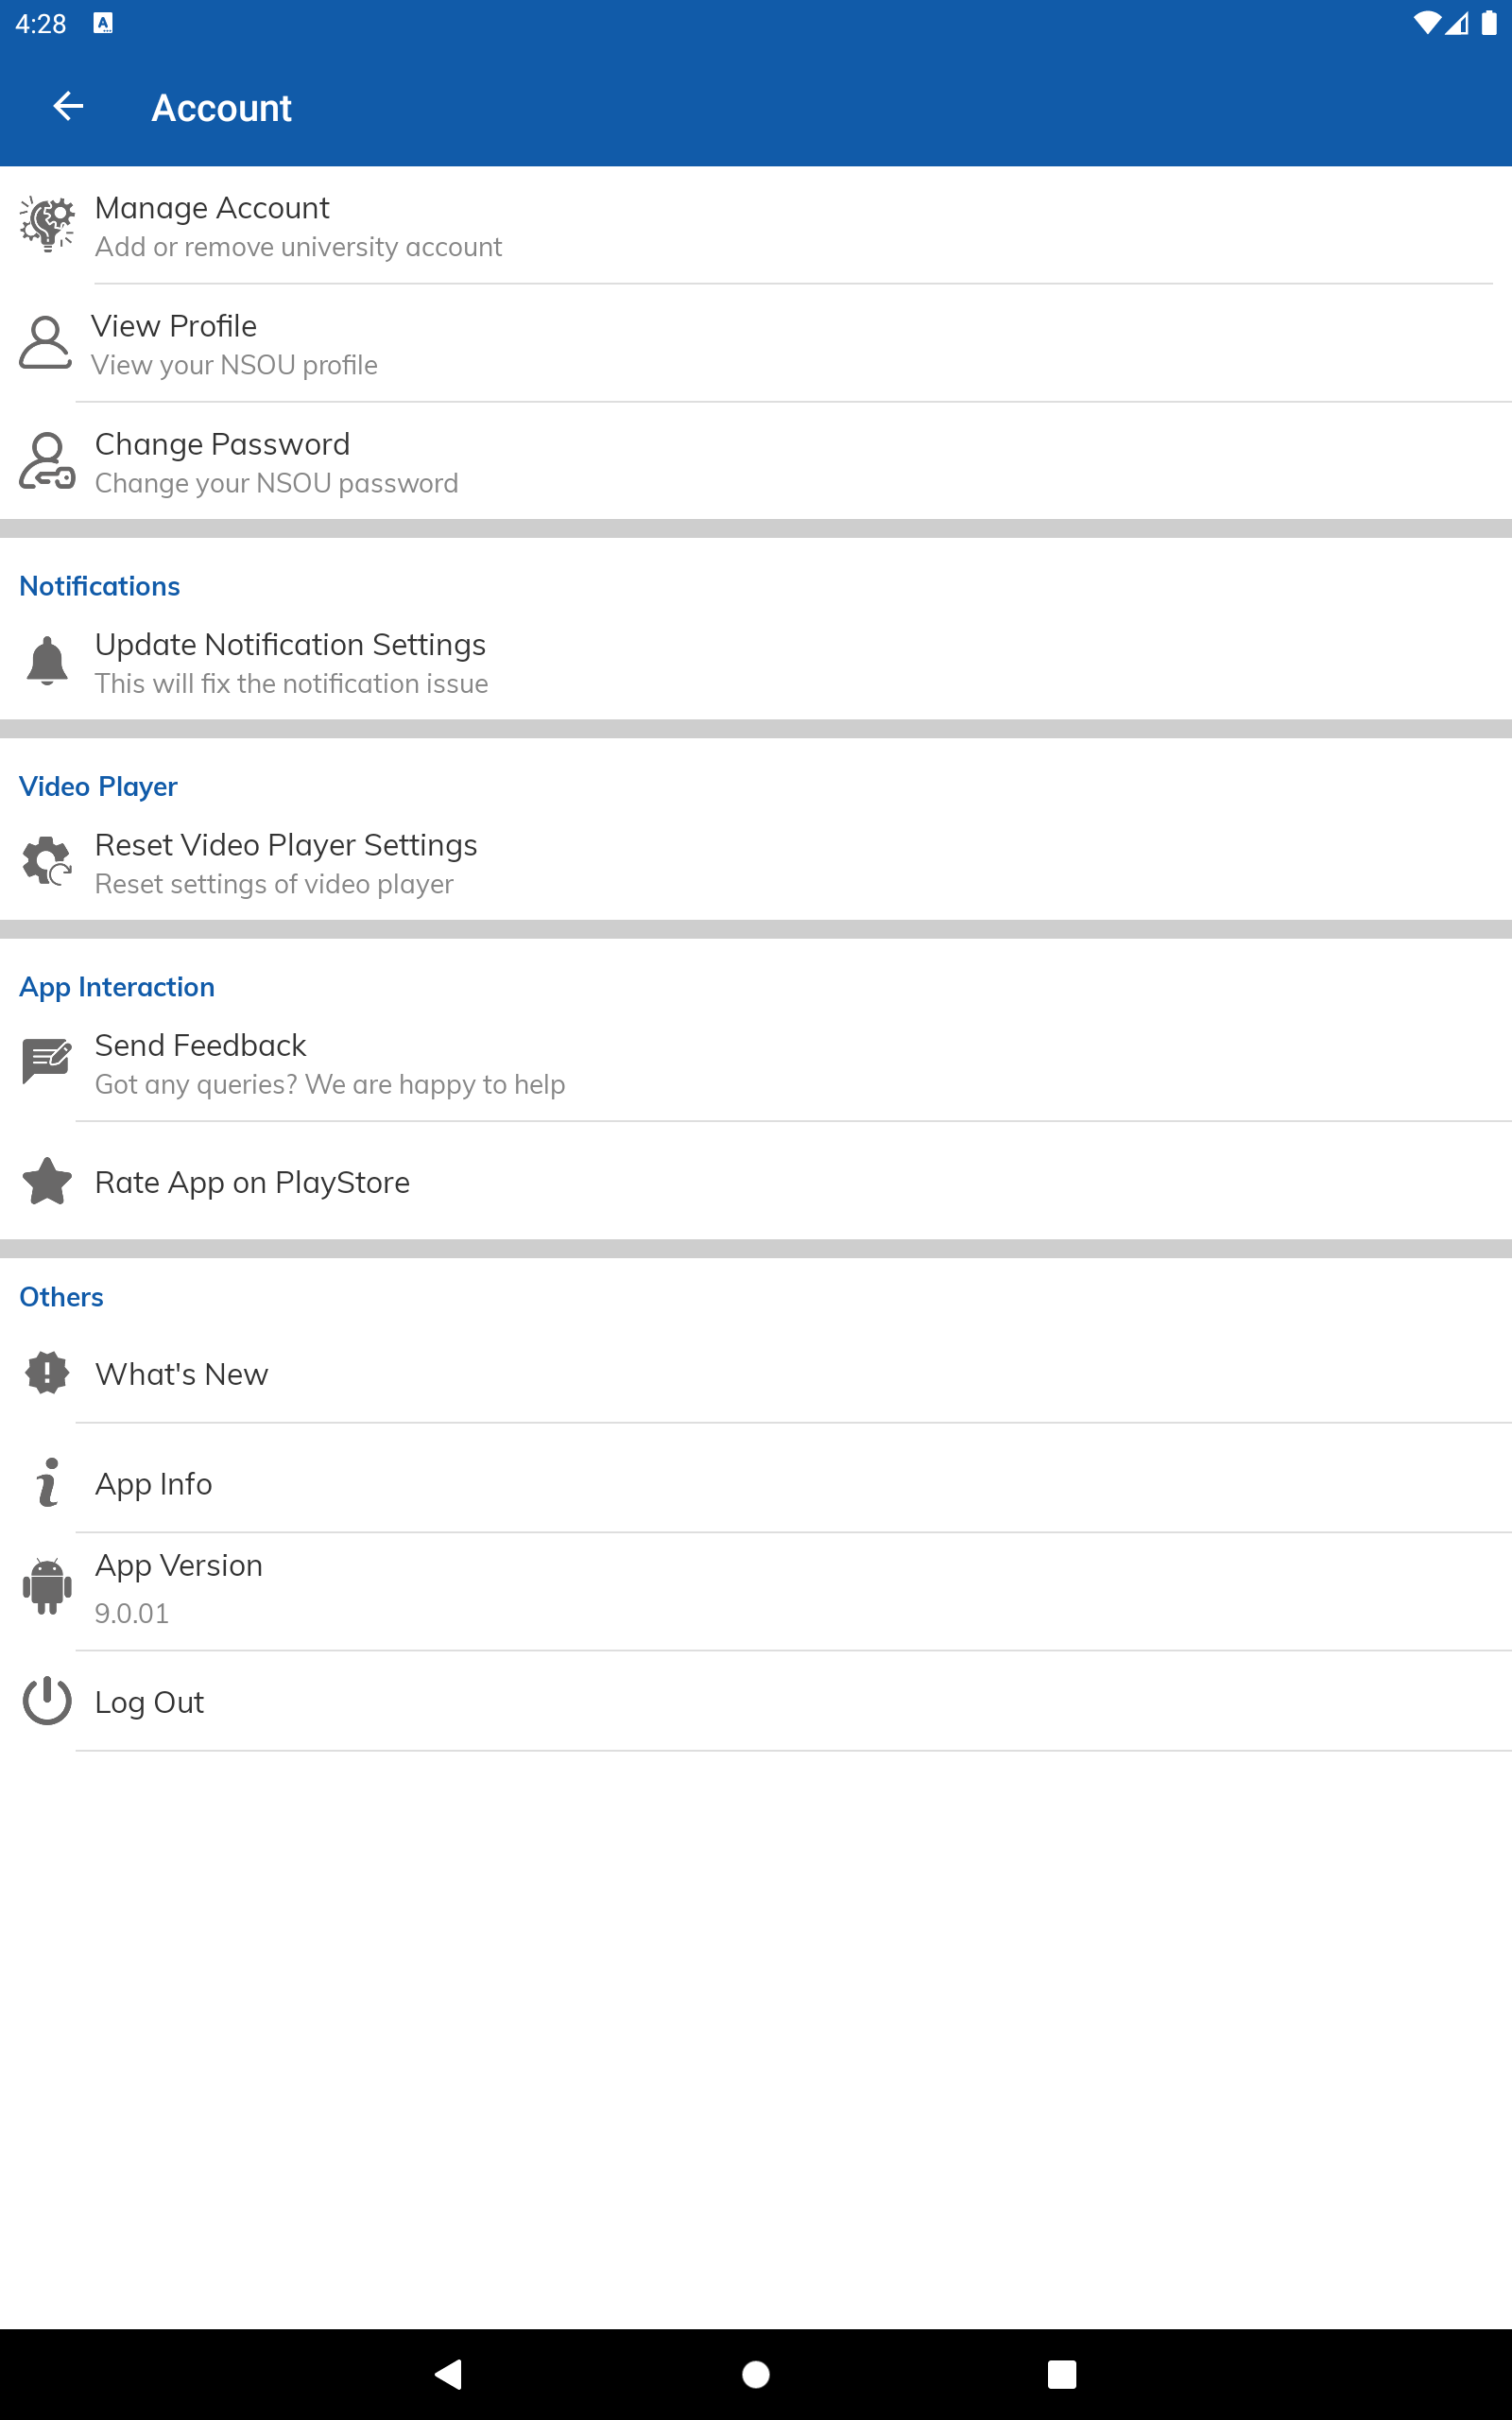Tap the Send Feedback message icon
Screen dimensions: 1512x2420
pyautogui.click(x=47, y=1061)
